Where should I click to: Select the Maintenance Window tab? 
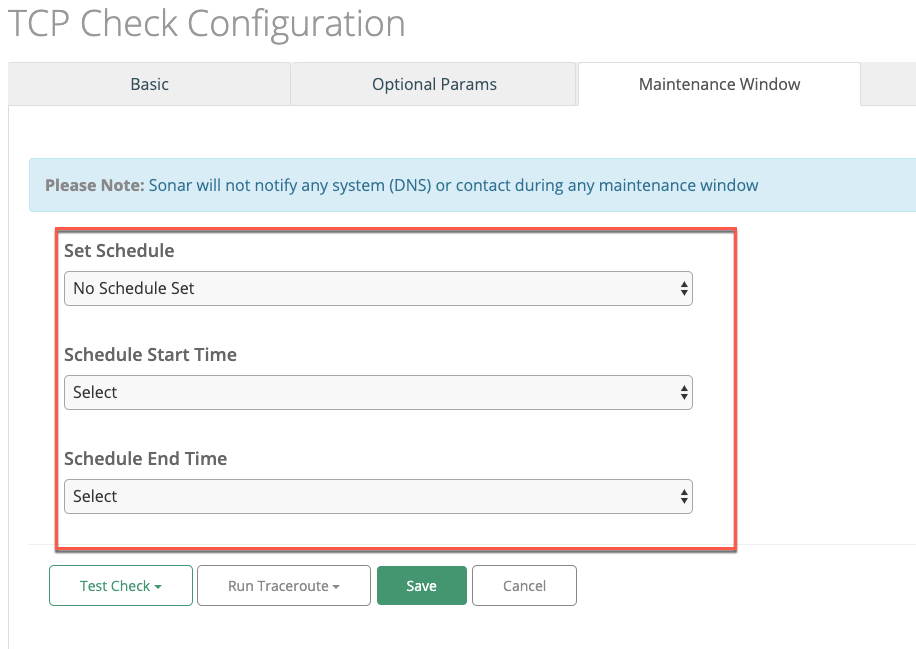click(x=719, y=84)
